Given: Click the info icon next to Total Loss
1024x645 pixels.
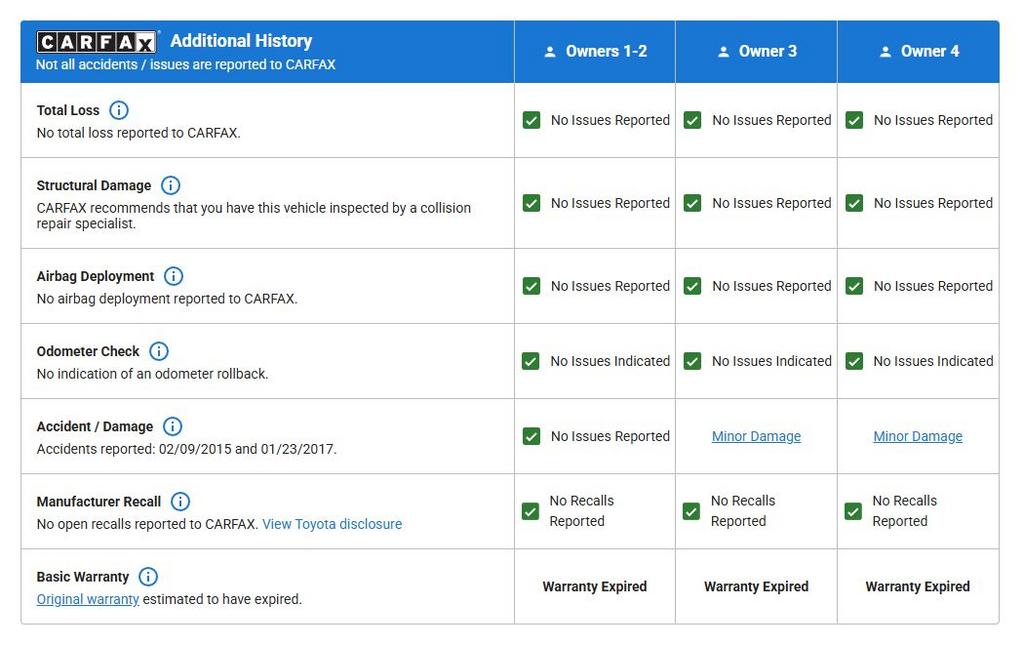Looking at the screenshot, I should [119, 110].
